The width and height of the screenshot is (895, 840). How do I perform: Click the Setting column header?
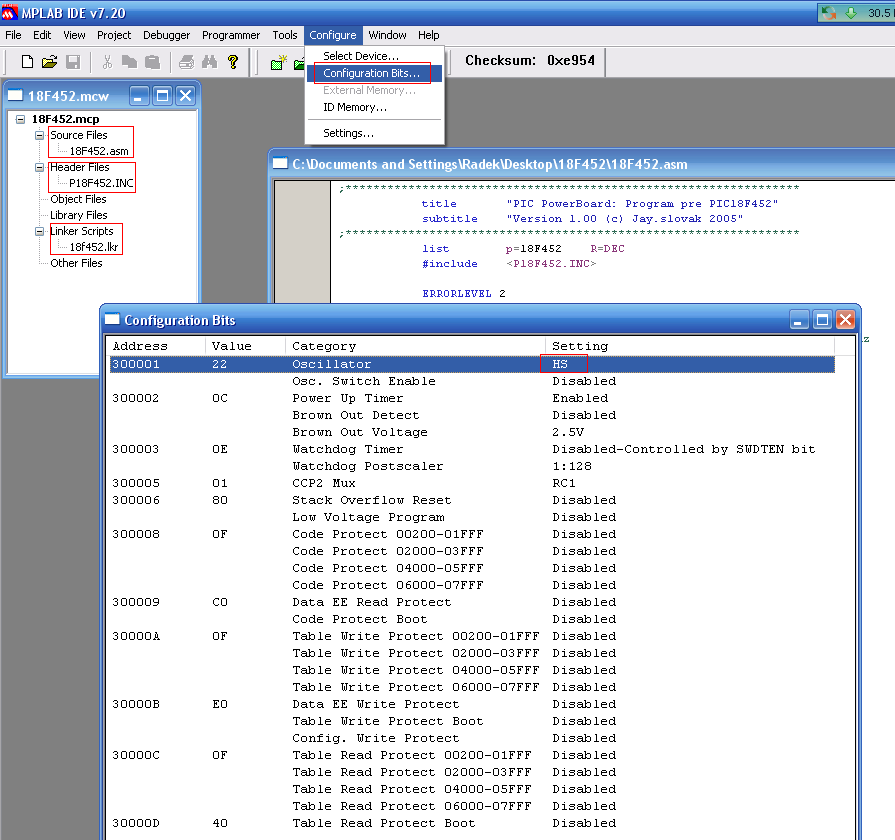click(x=690, y=346)
